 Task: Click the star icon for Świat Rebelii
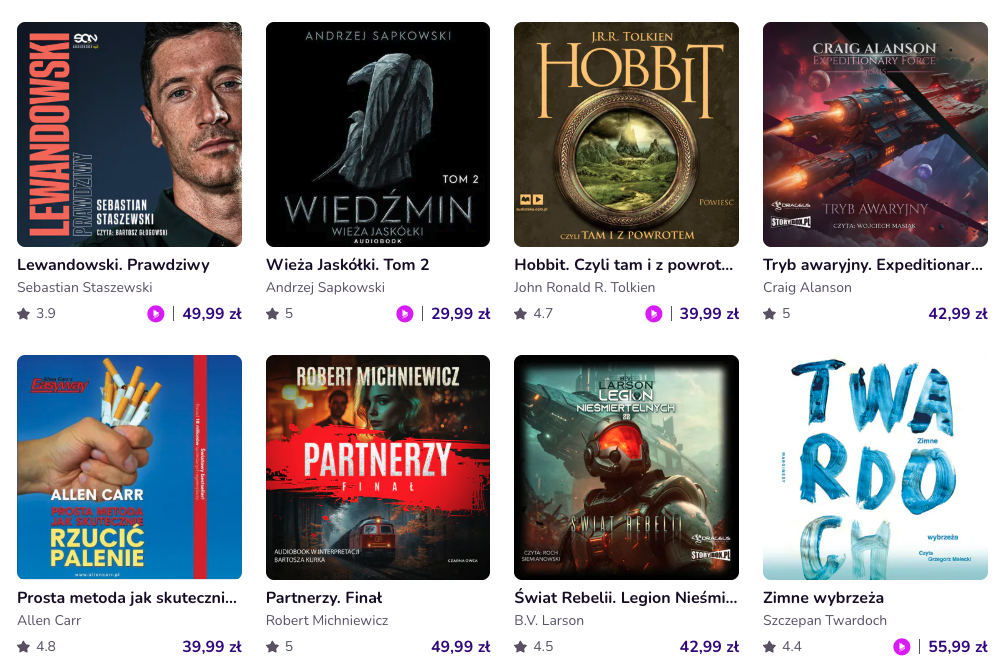point(521,647)
